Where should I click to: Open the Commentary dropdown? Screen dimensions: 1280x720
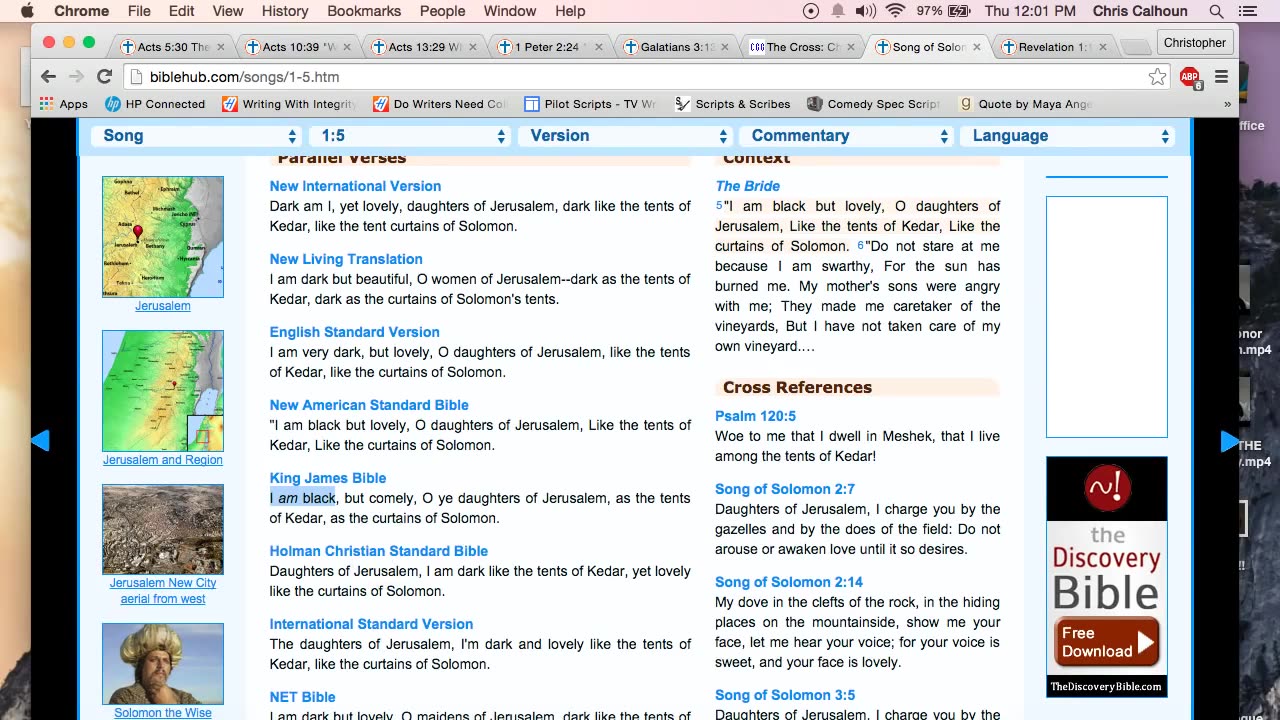click(846, 136)
